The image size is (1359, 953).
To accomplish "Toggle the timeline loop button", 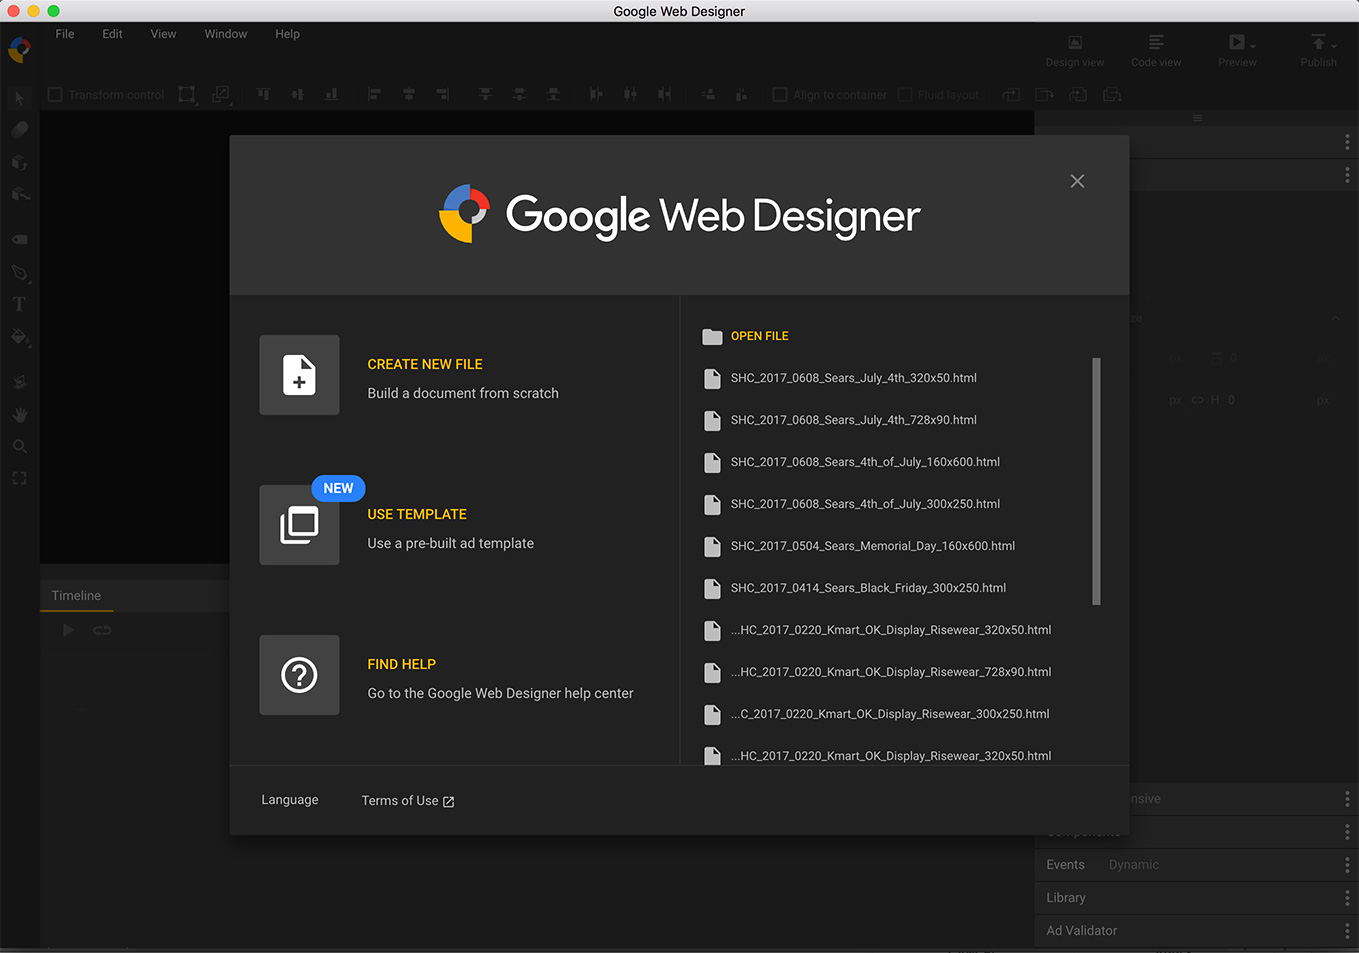I will pos(102,630).
